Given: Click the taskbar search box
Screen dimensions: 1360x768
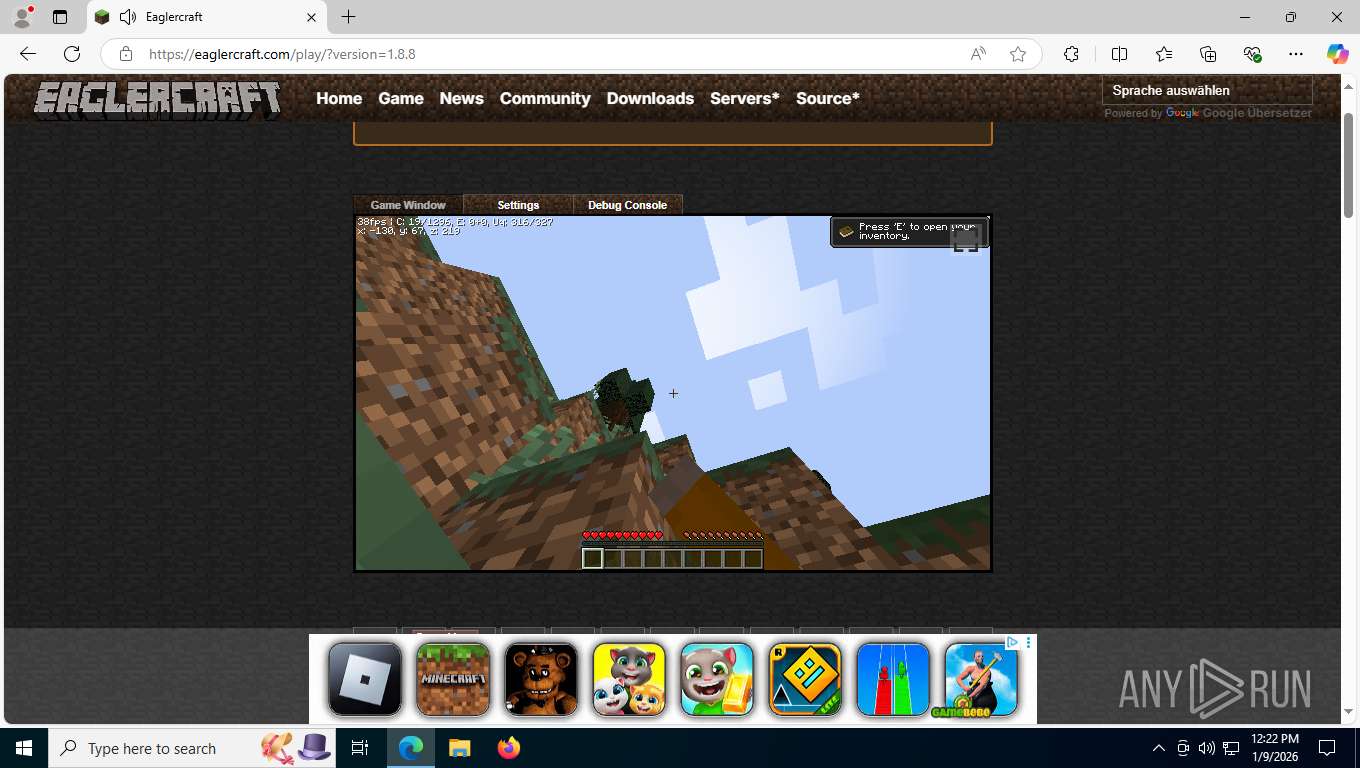Looking at the screenshot, I should tap(190, 748).
